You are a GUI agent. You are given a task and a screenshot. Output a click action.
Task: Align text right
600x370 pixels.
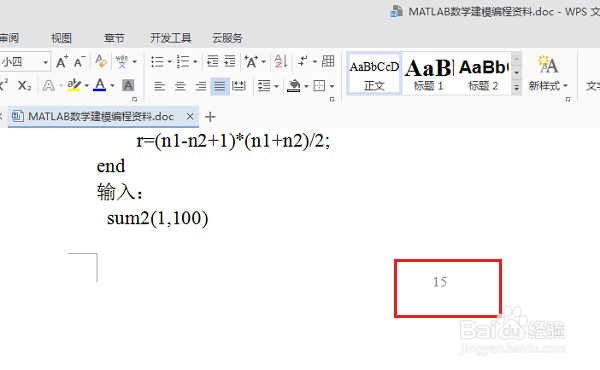click(201, 86)
